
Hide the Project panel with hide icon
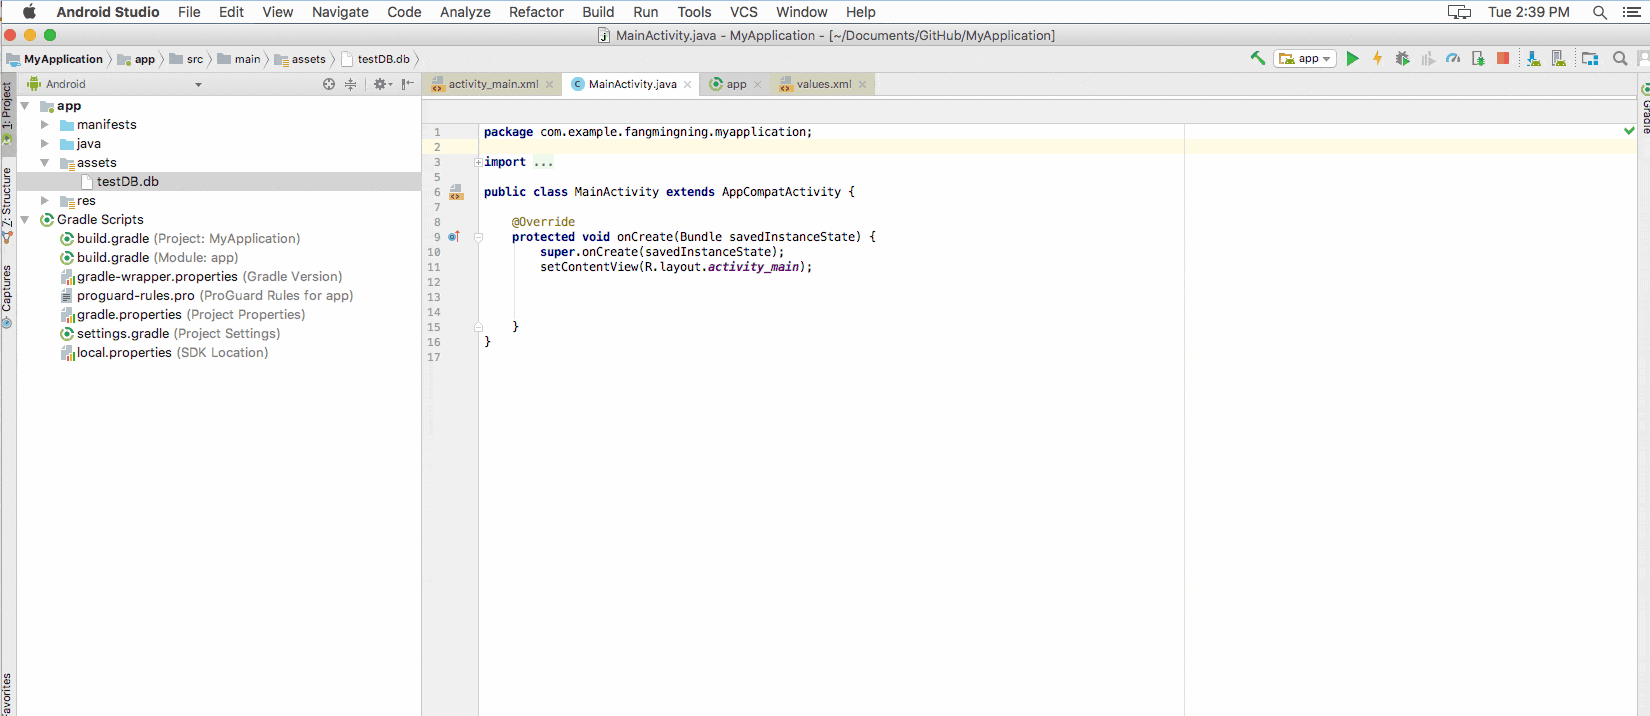pos(407,84)
